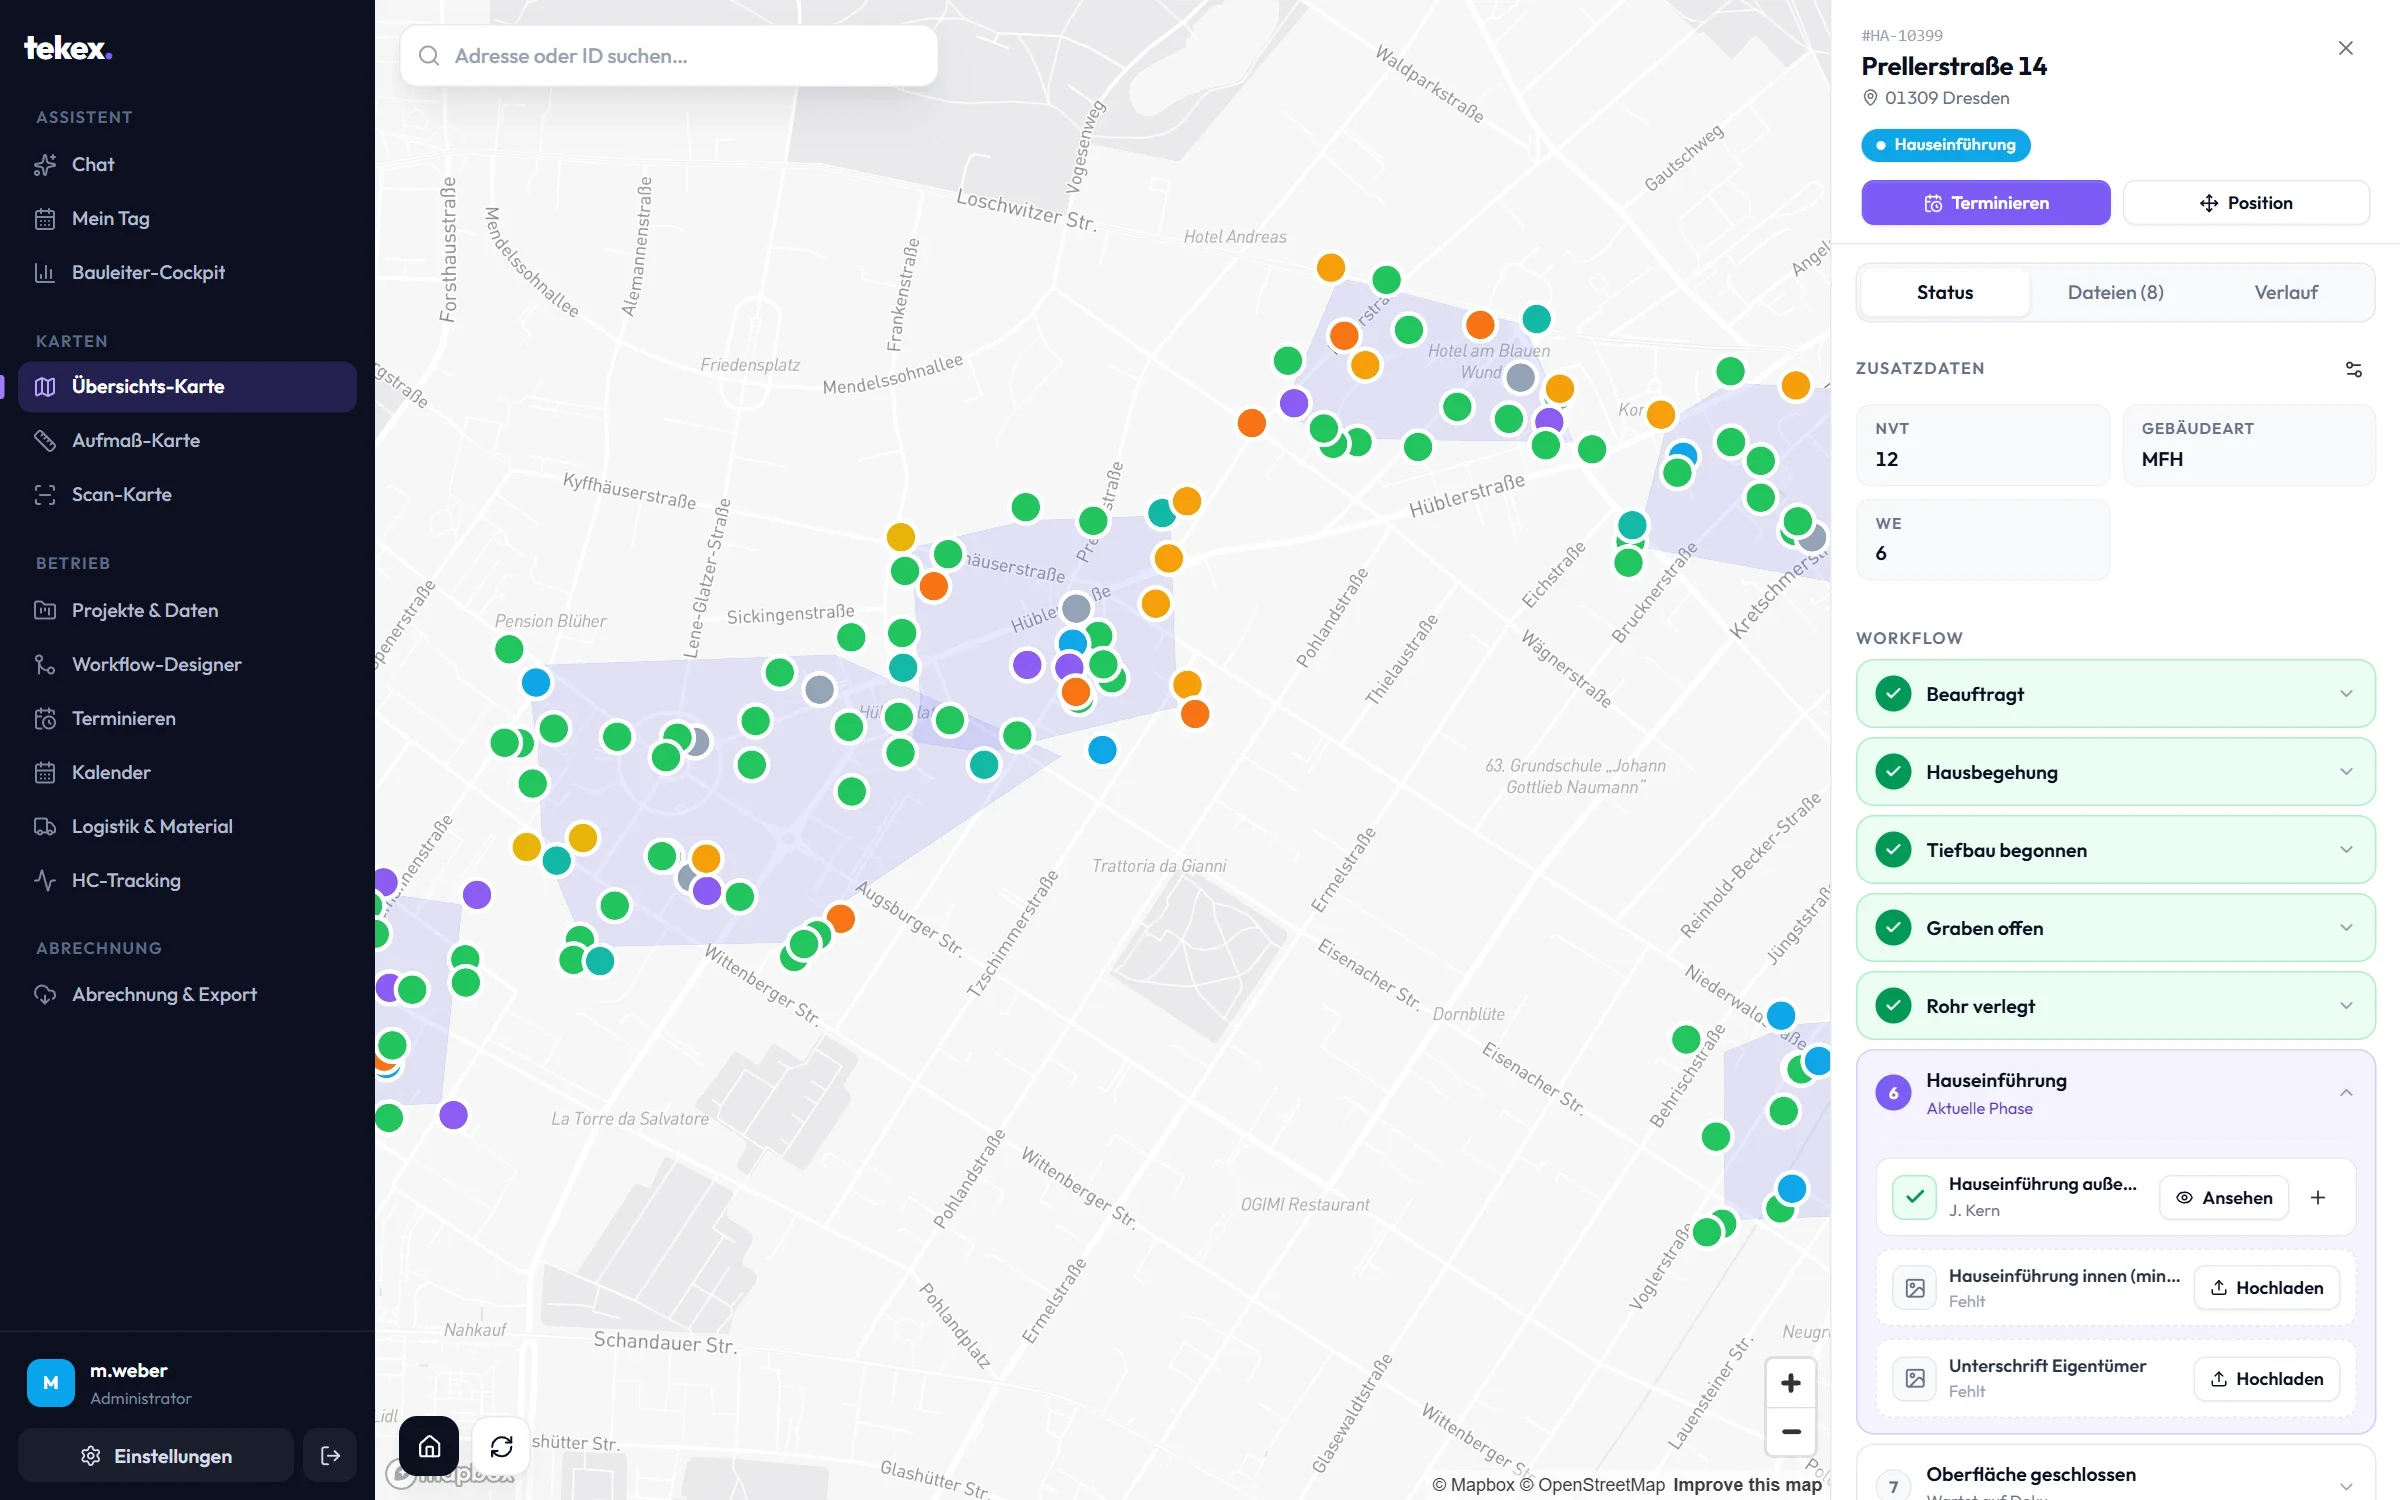Open Zusatzdaten filter settings icon

(x=2354, y=369)
